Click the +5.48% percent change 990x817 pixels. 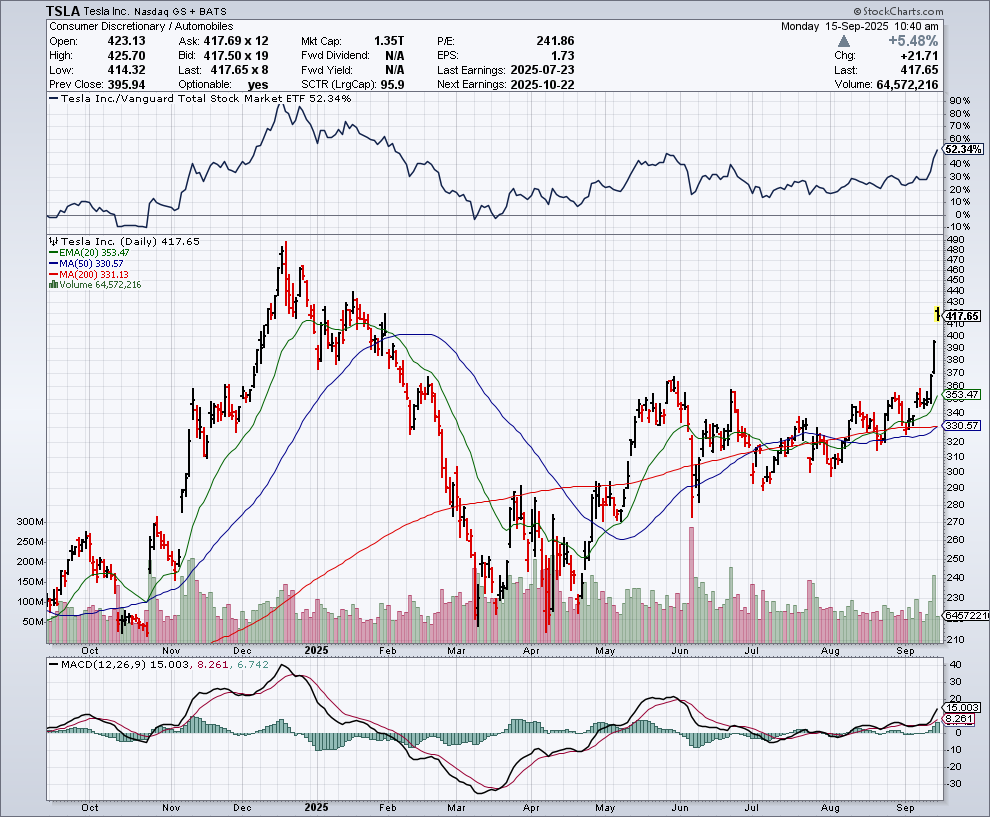[913, 41]
